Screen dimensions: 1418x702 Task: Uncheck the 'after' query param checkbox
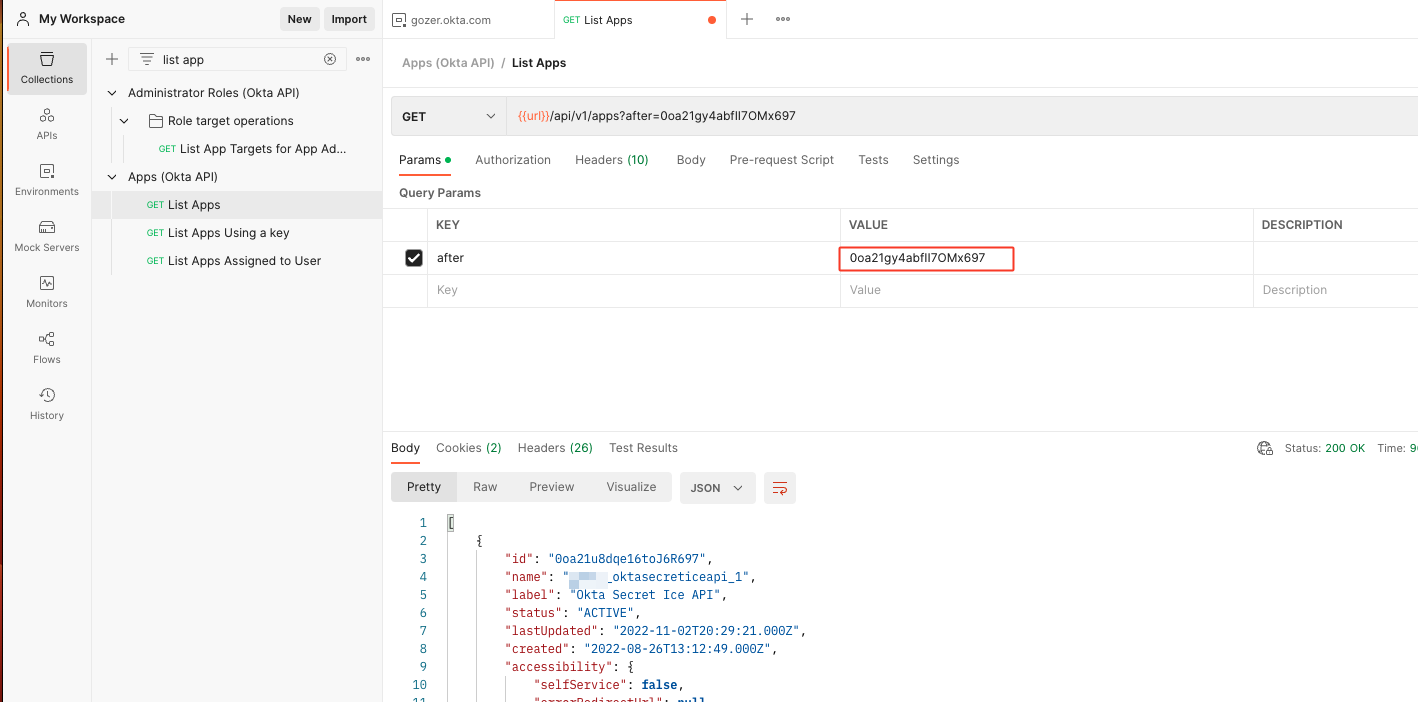click(x=414, y=258)
